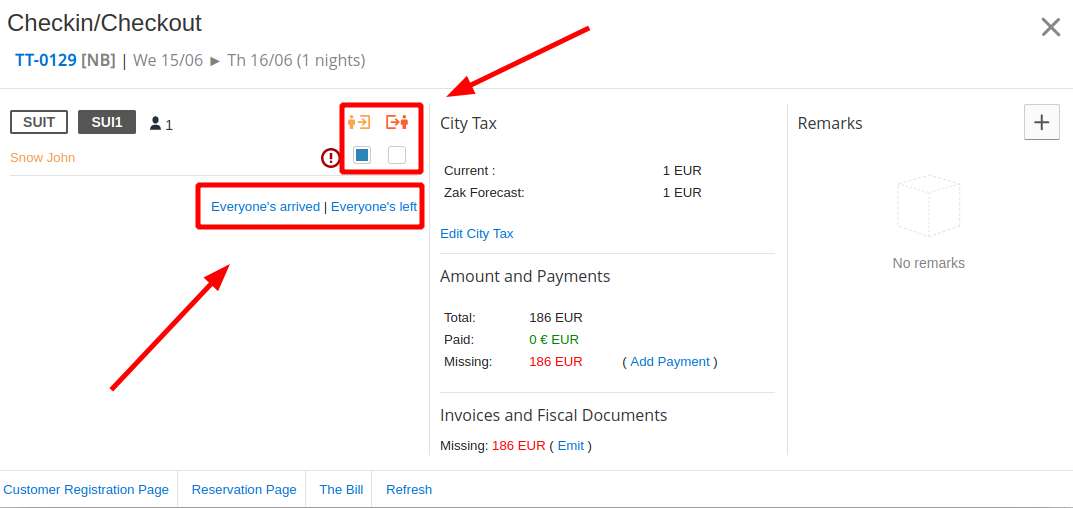
Task: Select the SUI1 room tag
Action: click(x=107, y=122)
